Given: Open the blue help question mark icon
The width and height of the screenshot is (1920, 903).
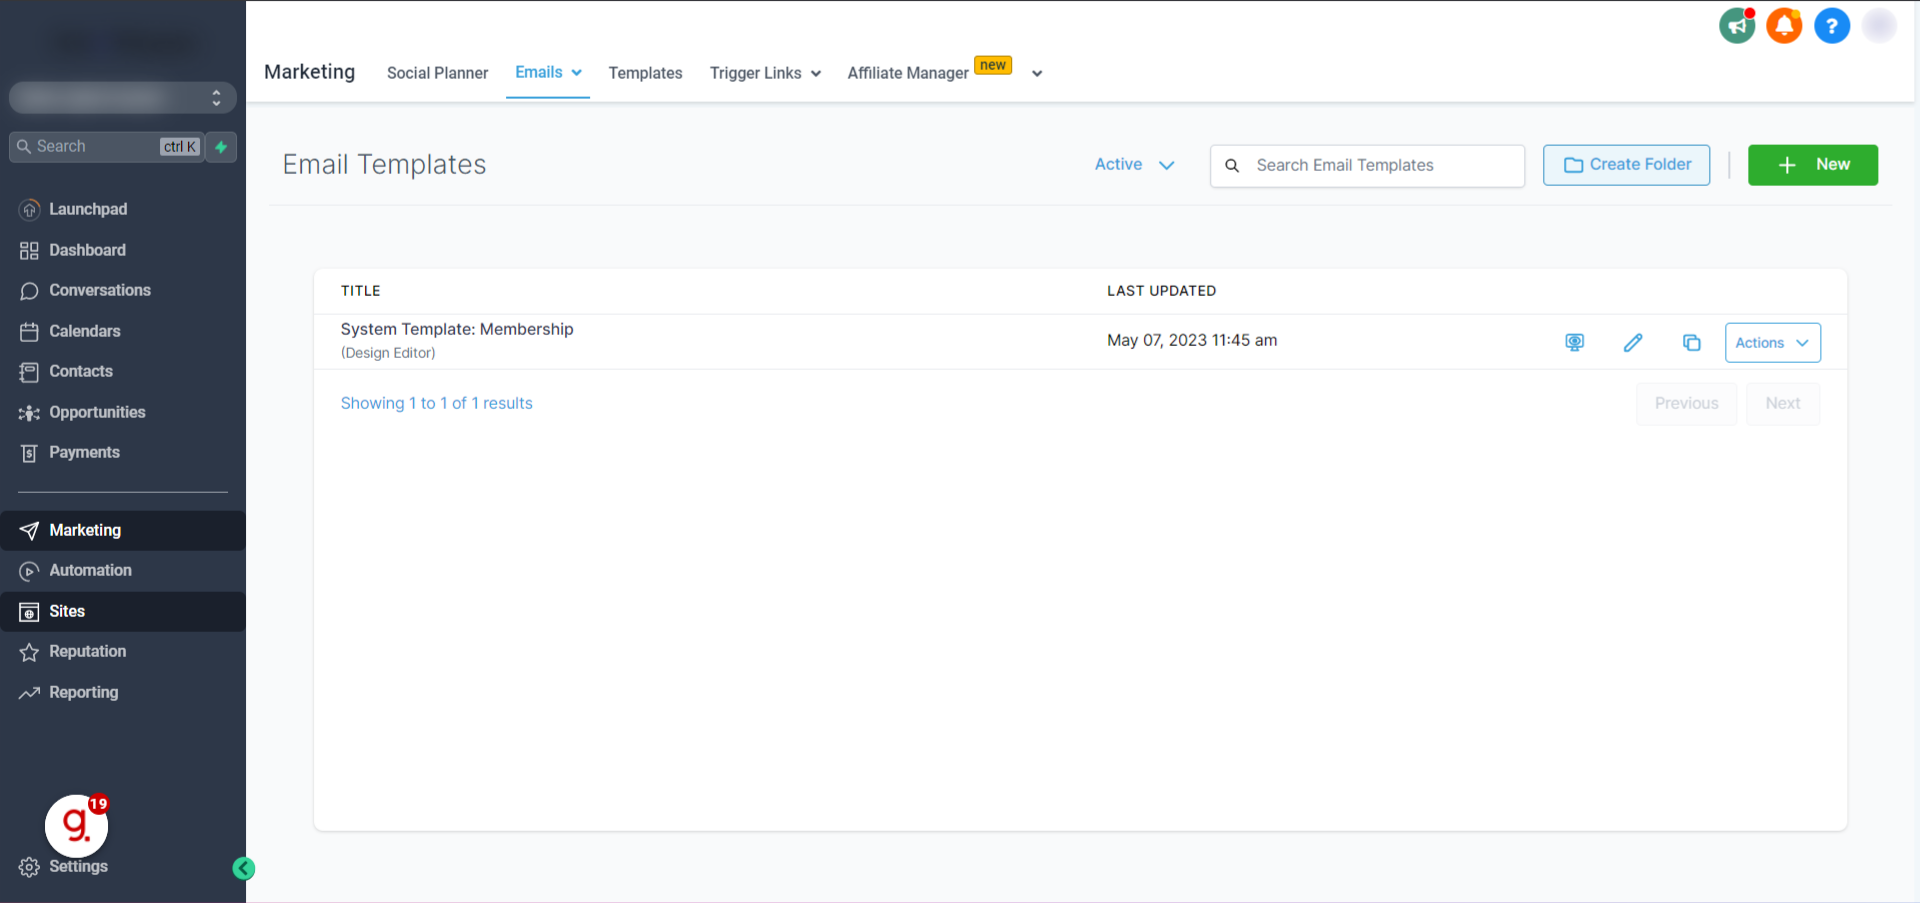Looking at the screenshot, I should (x=1832, y=26).
